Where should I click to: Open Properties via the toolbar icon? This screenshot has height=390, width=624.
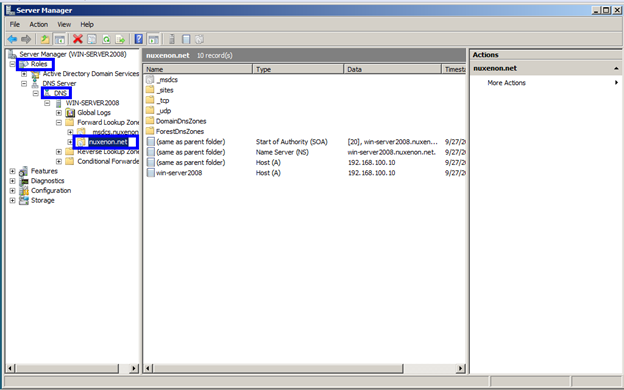pyautogui.click(x=92, y=39)
